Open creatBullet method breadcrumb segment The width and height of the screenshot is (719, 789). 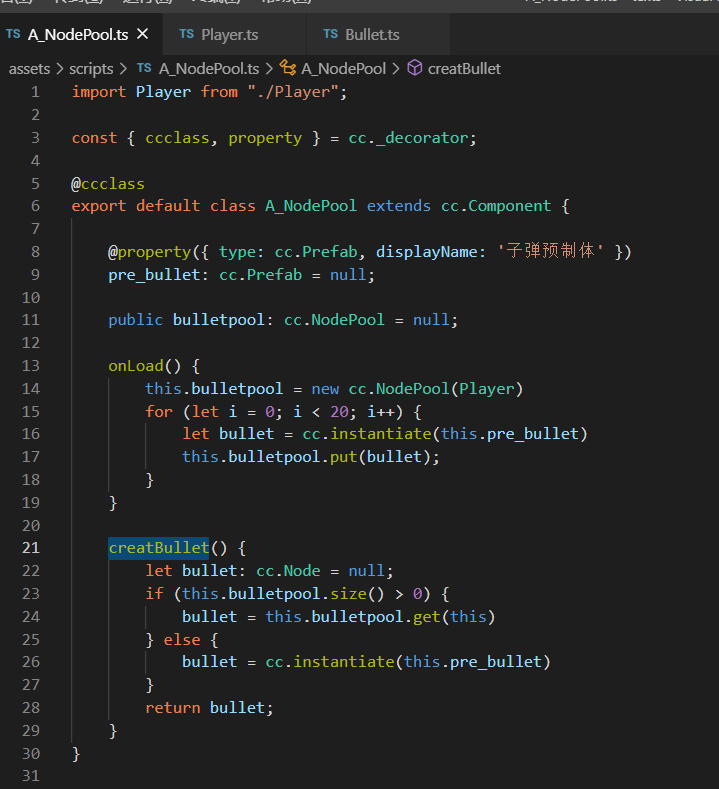click(464, 69)
